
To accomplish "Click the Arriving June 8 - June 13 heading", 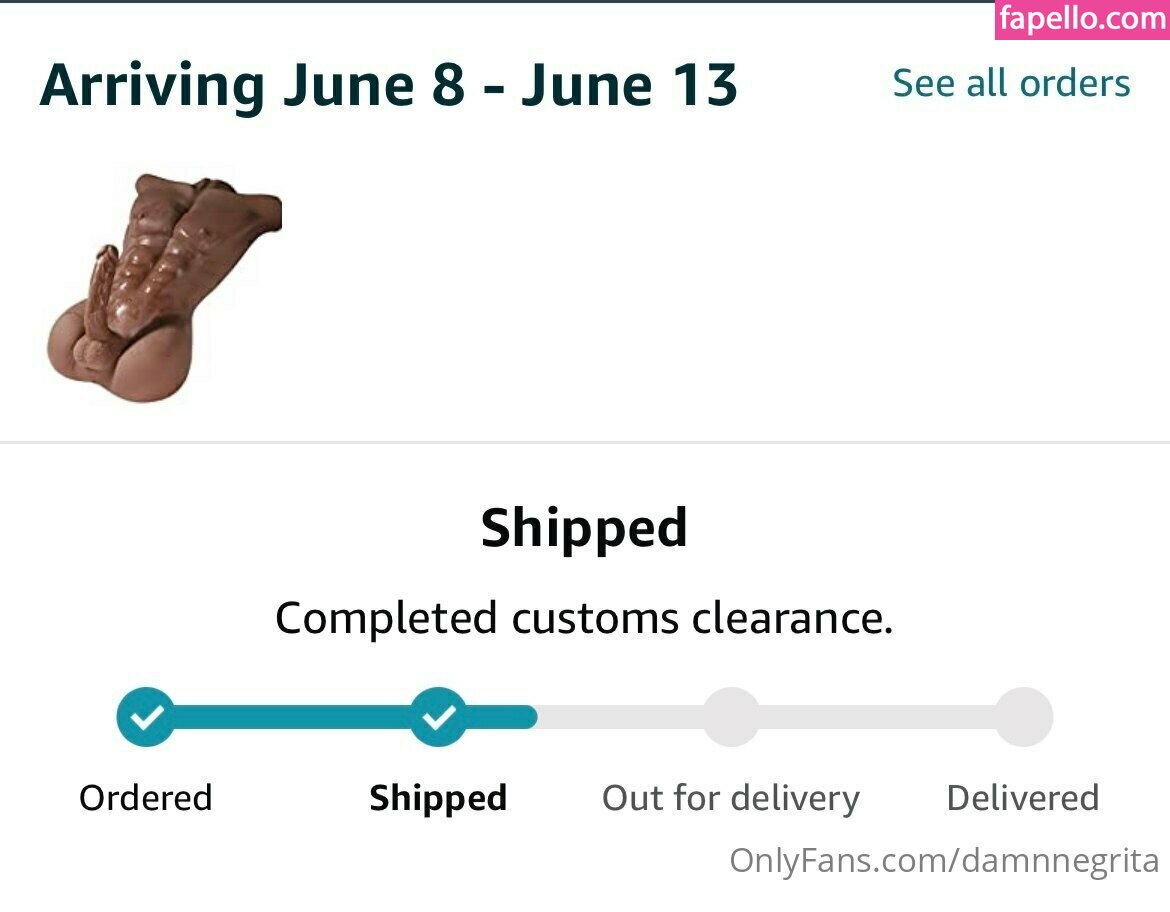I will (x=388, y=86).
